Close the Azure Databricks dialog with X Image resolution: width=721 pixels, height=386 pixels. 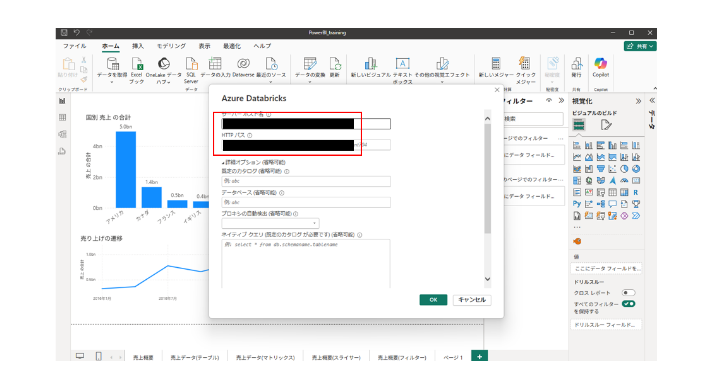pyautogui.click(x=497, y=90)
